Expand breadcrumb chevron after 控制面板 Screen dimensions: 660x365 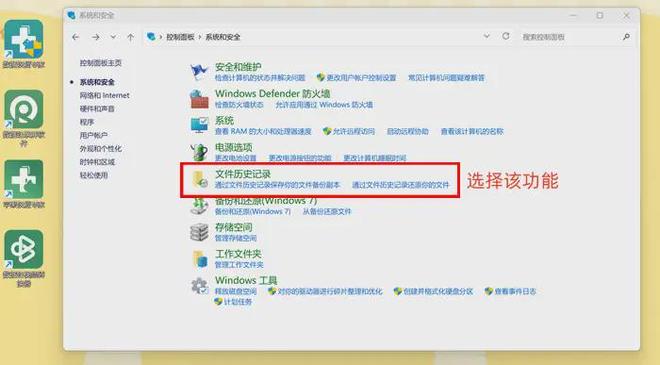click(200, 37)
